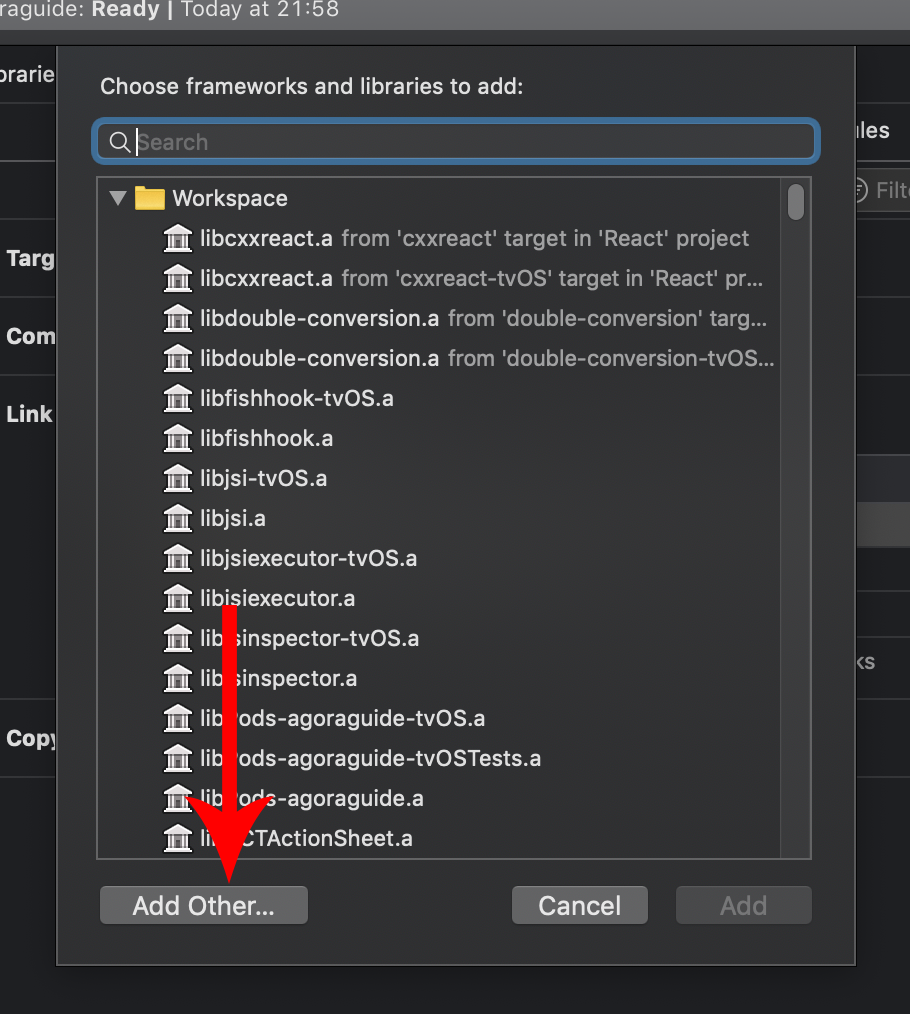Click library icon for libjsiexecutor-tvOS.a
The height and width of the screenshot is (1014, 910).
coord(177,559)
